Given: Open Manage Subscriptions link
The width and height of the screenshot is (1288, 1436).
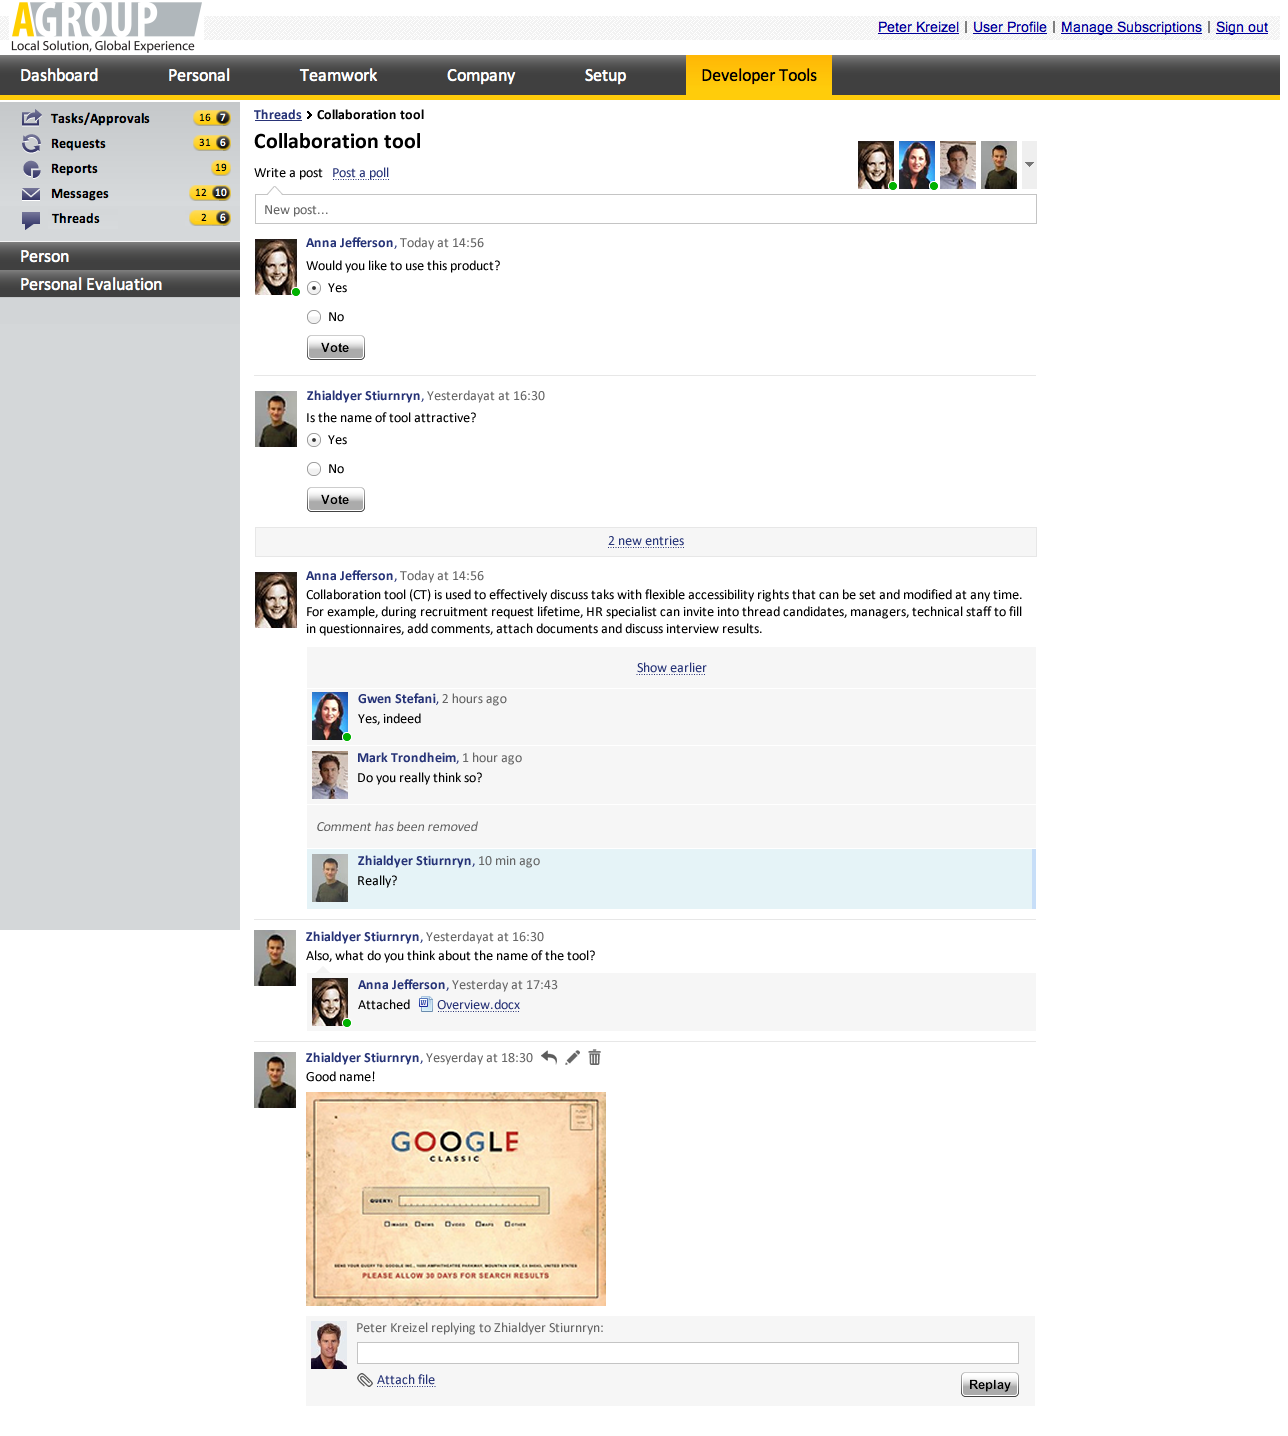Looking at the screenshot, I should pyautogui.click(x=1131, y=27).
